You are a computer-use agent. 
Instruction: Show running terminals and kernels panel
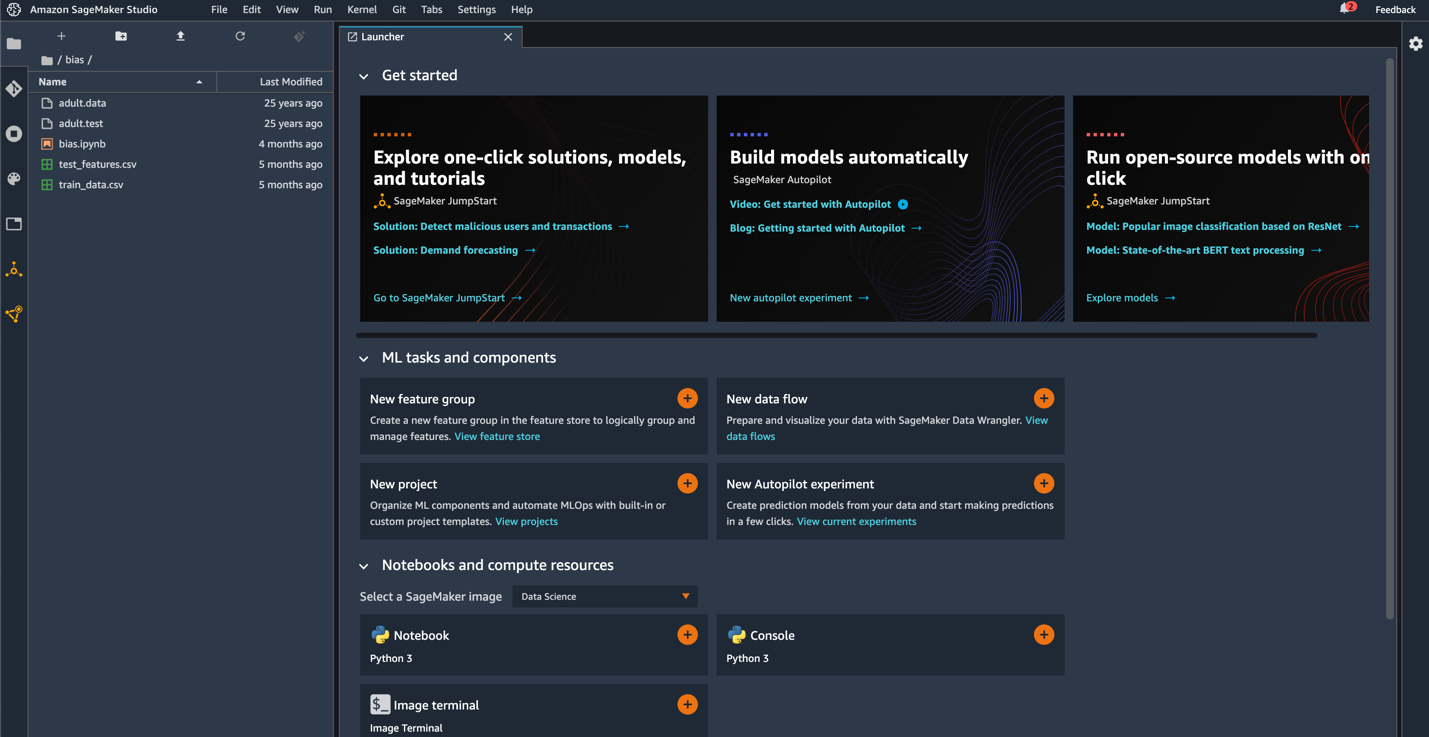point(14,134)
